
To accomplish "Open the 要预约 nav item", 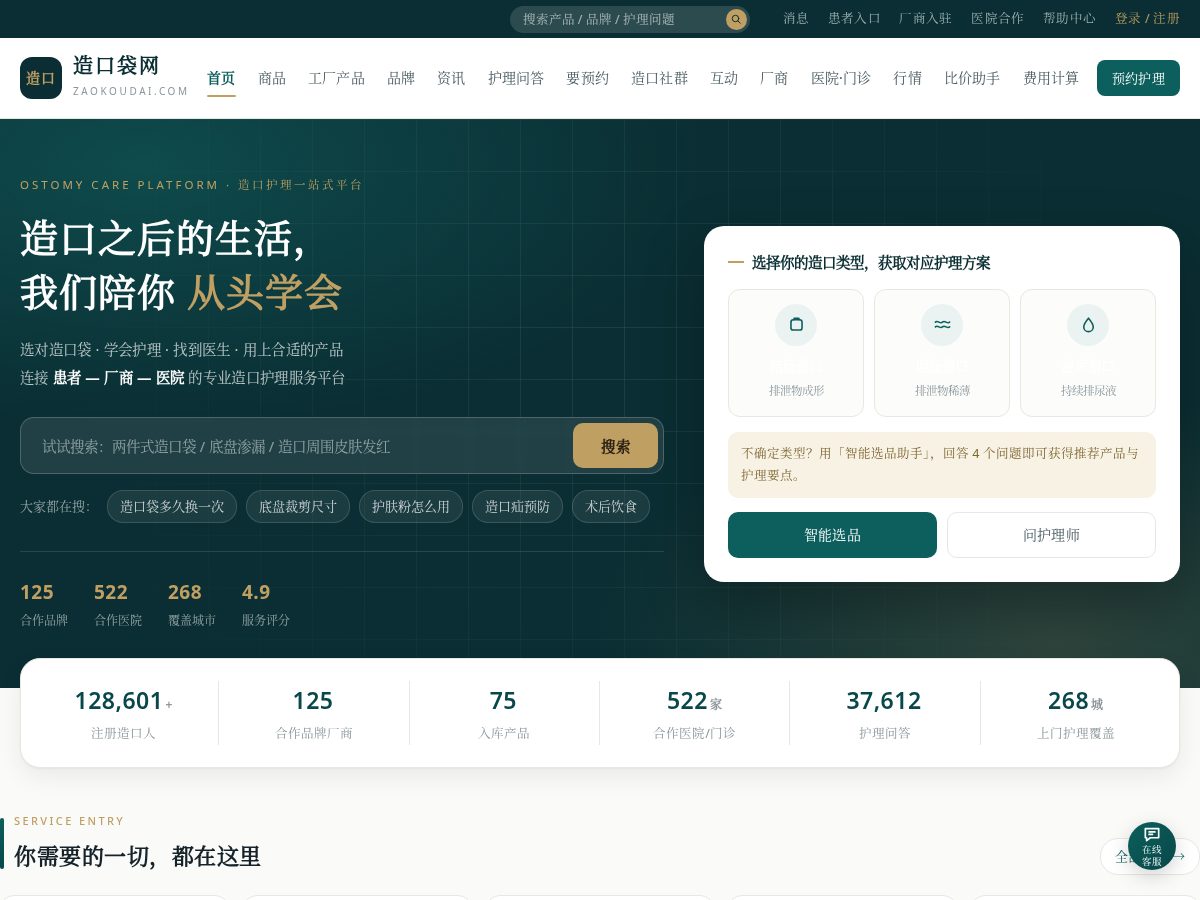I will 588,78.
